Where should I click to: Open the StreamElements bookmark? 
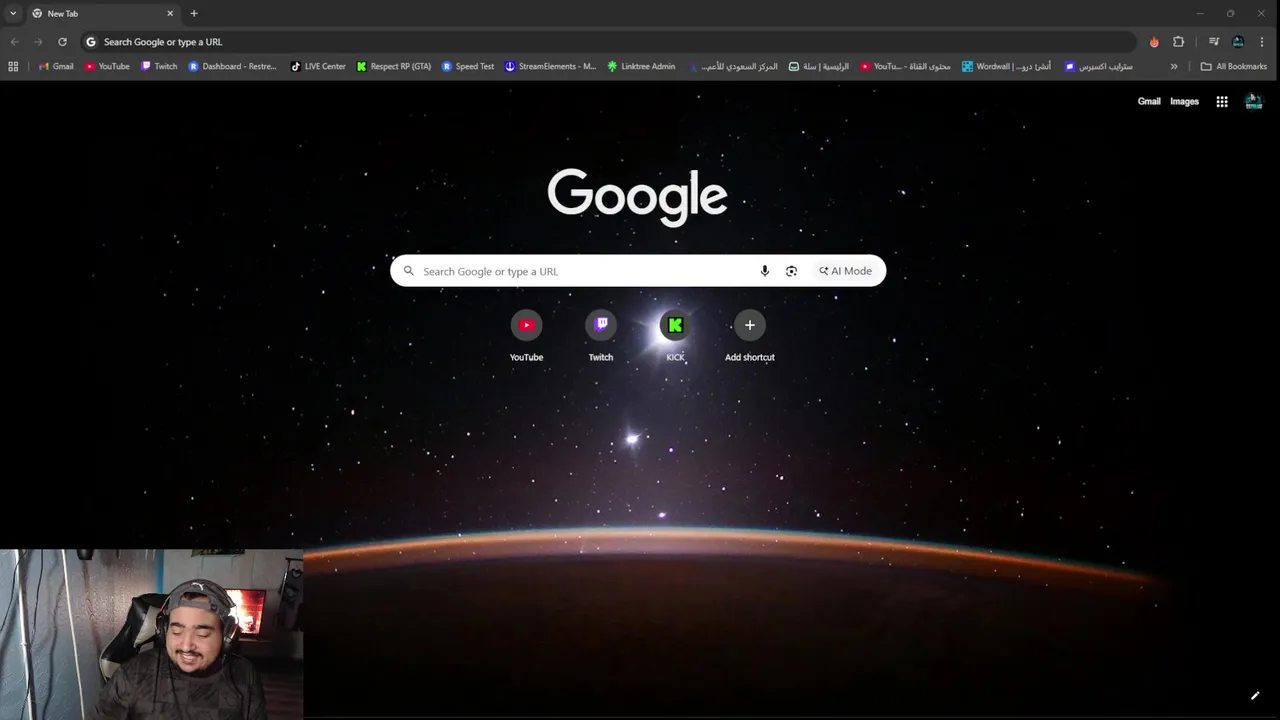550,66
